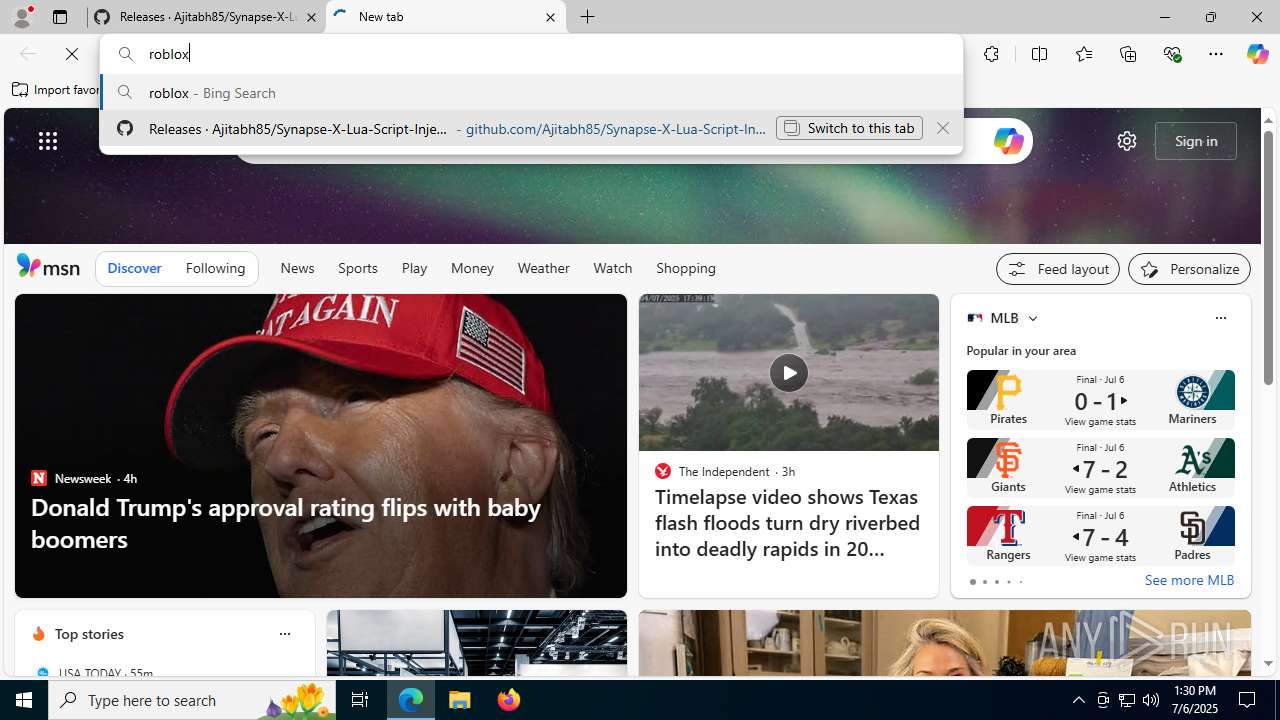
Task: Expand the MLB league dropdown
Action: tap(1032, 318)
